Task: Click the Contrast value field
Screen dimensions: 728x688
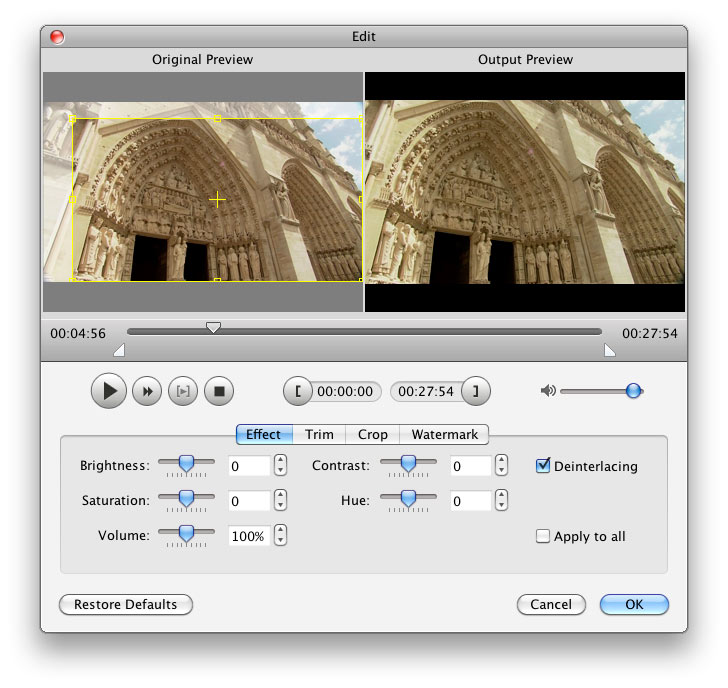Action: (x=471, y=466)
